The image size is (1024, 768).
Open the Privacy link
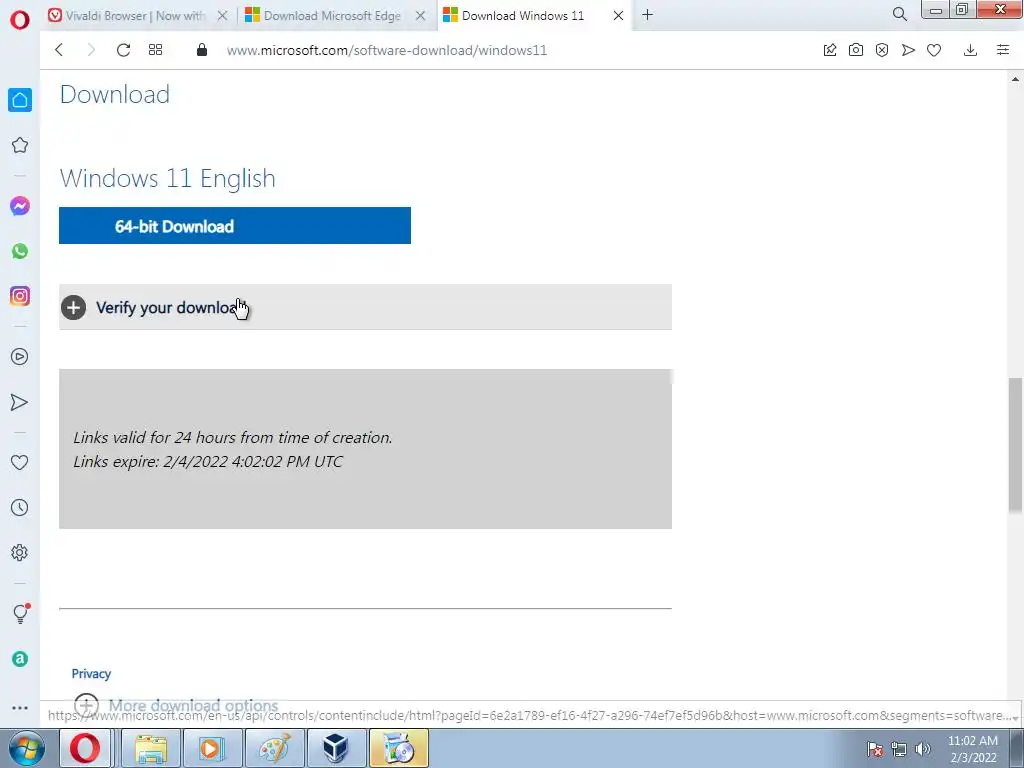coord(91,673)
